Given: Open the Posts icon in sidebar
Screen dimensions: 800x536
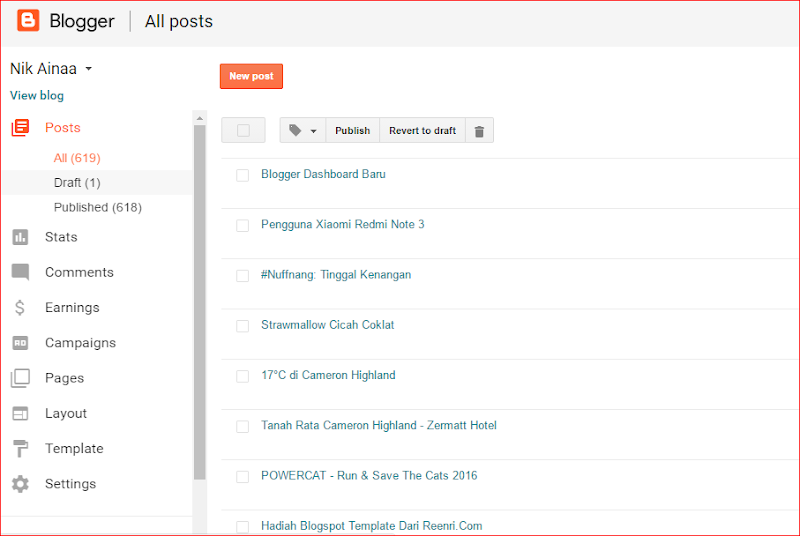Looking at the screenshot, I should pyautogui.click(x=20, y=127).
